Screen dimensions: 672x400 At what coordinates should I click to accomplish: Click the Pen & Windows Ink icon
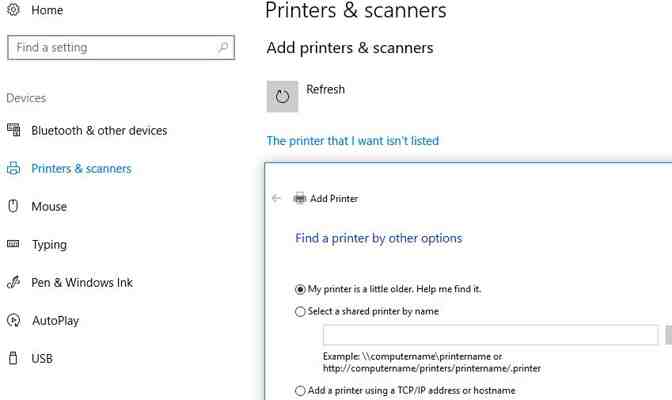pyautogui.click(x=14, y=282)
